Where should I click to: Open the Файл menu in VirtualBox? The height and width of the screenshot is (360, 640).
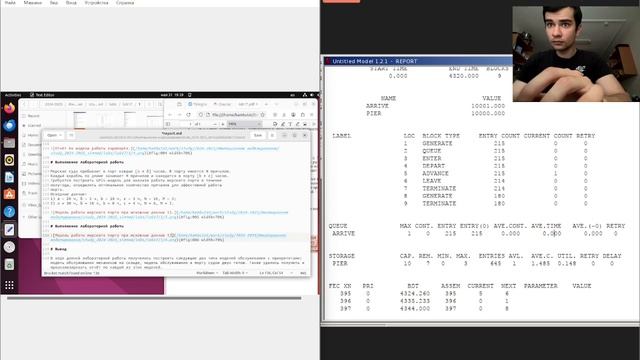tap(10, 2)
